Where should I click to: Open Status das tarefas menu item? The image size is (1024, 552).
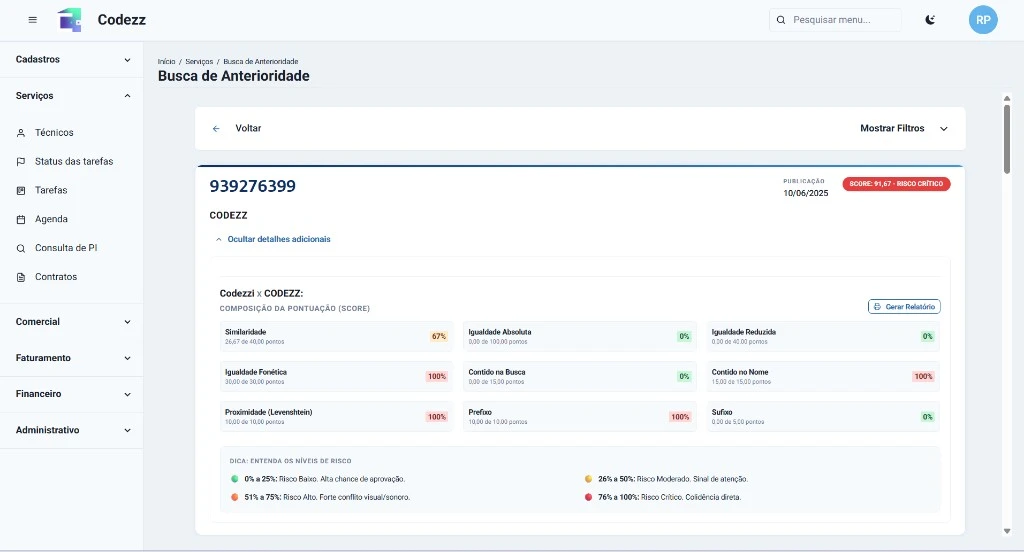tap(72, 161)
